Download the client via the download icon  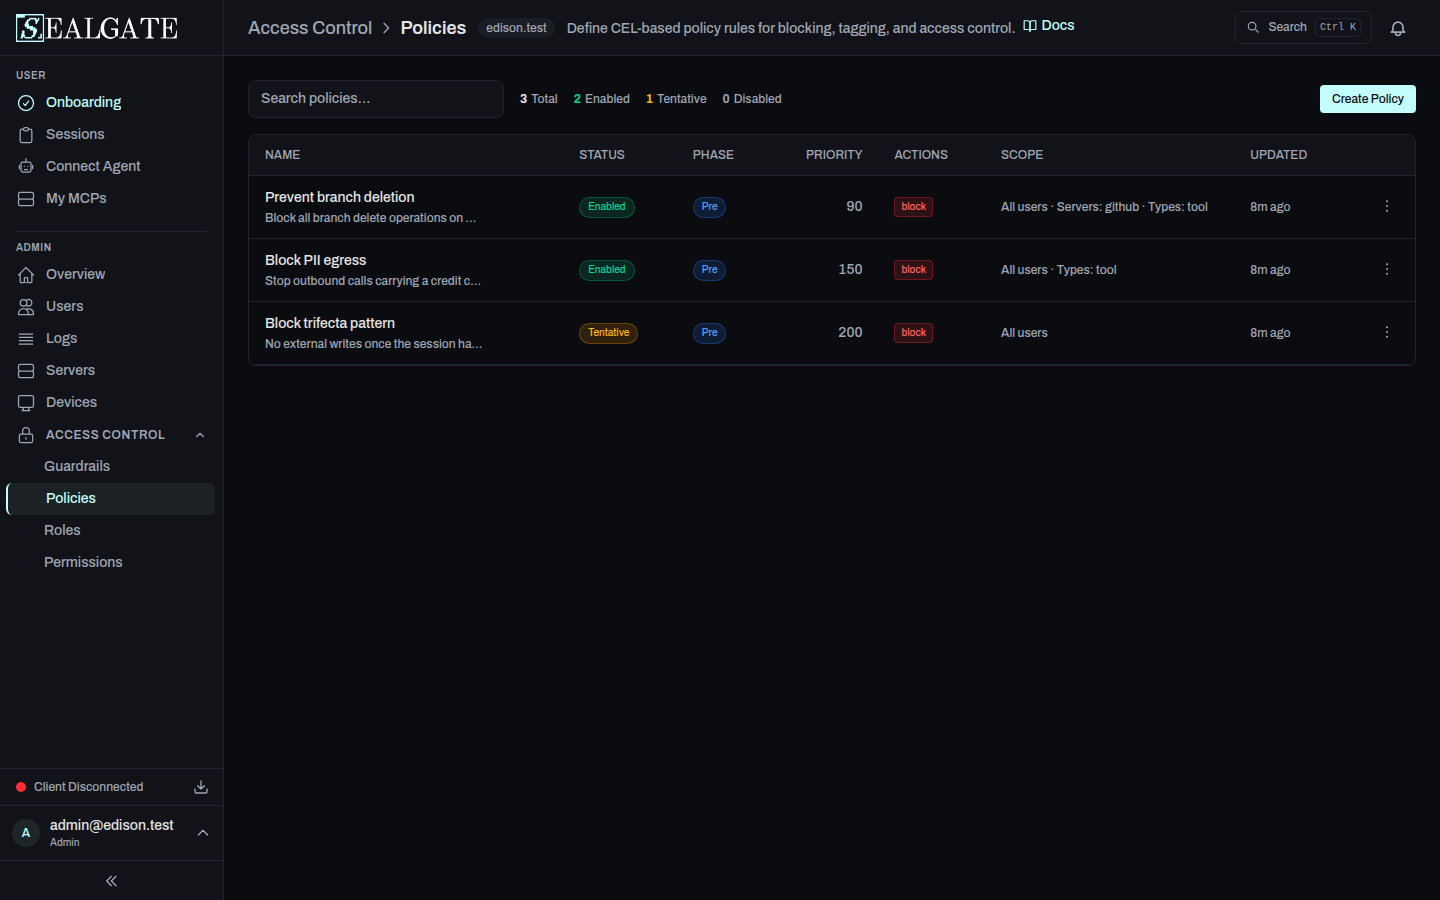pyautogui.click(x=201, y=787)
